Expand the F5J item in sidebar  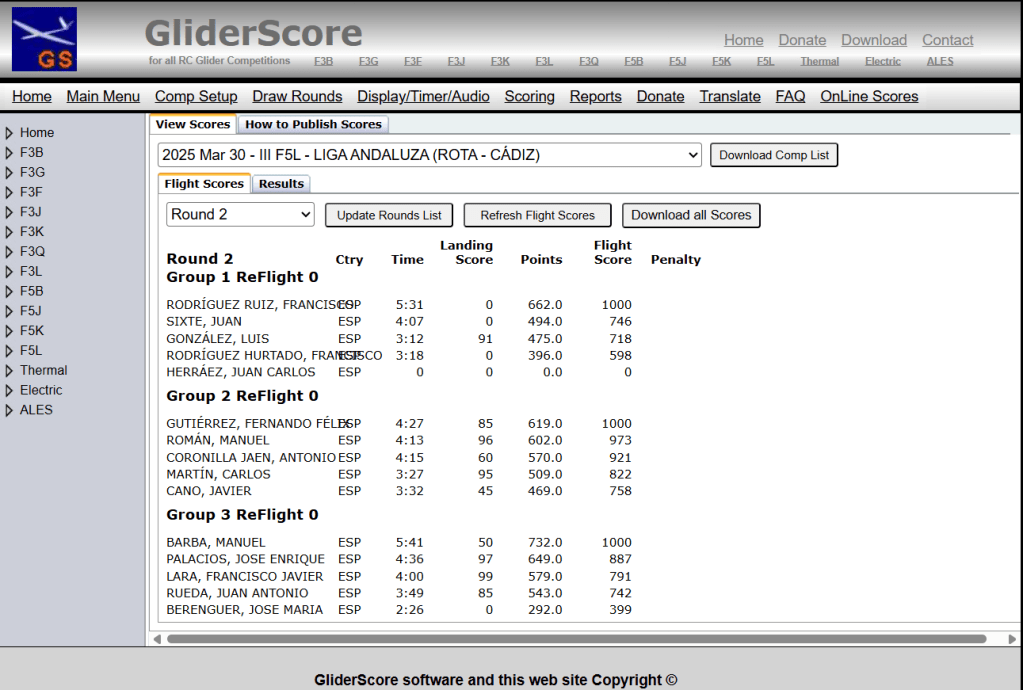(9, 311)
